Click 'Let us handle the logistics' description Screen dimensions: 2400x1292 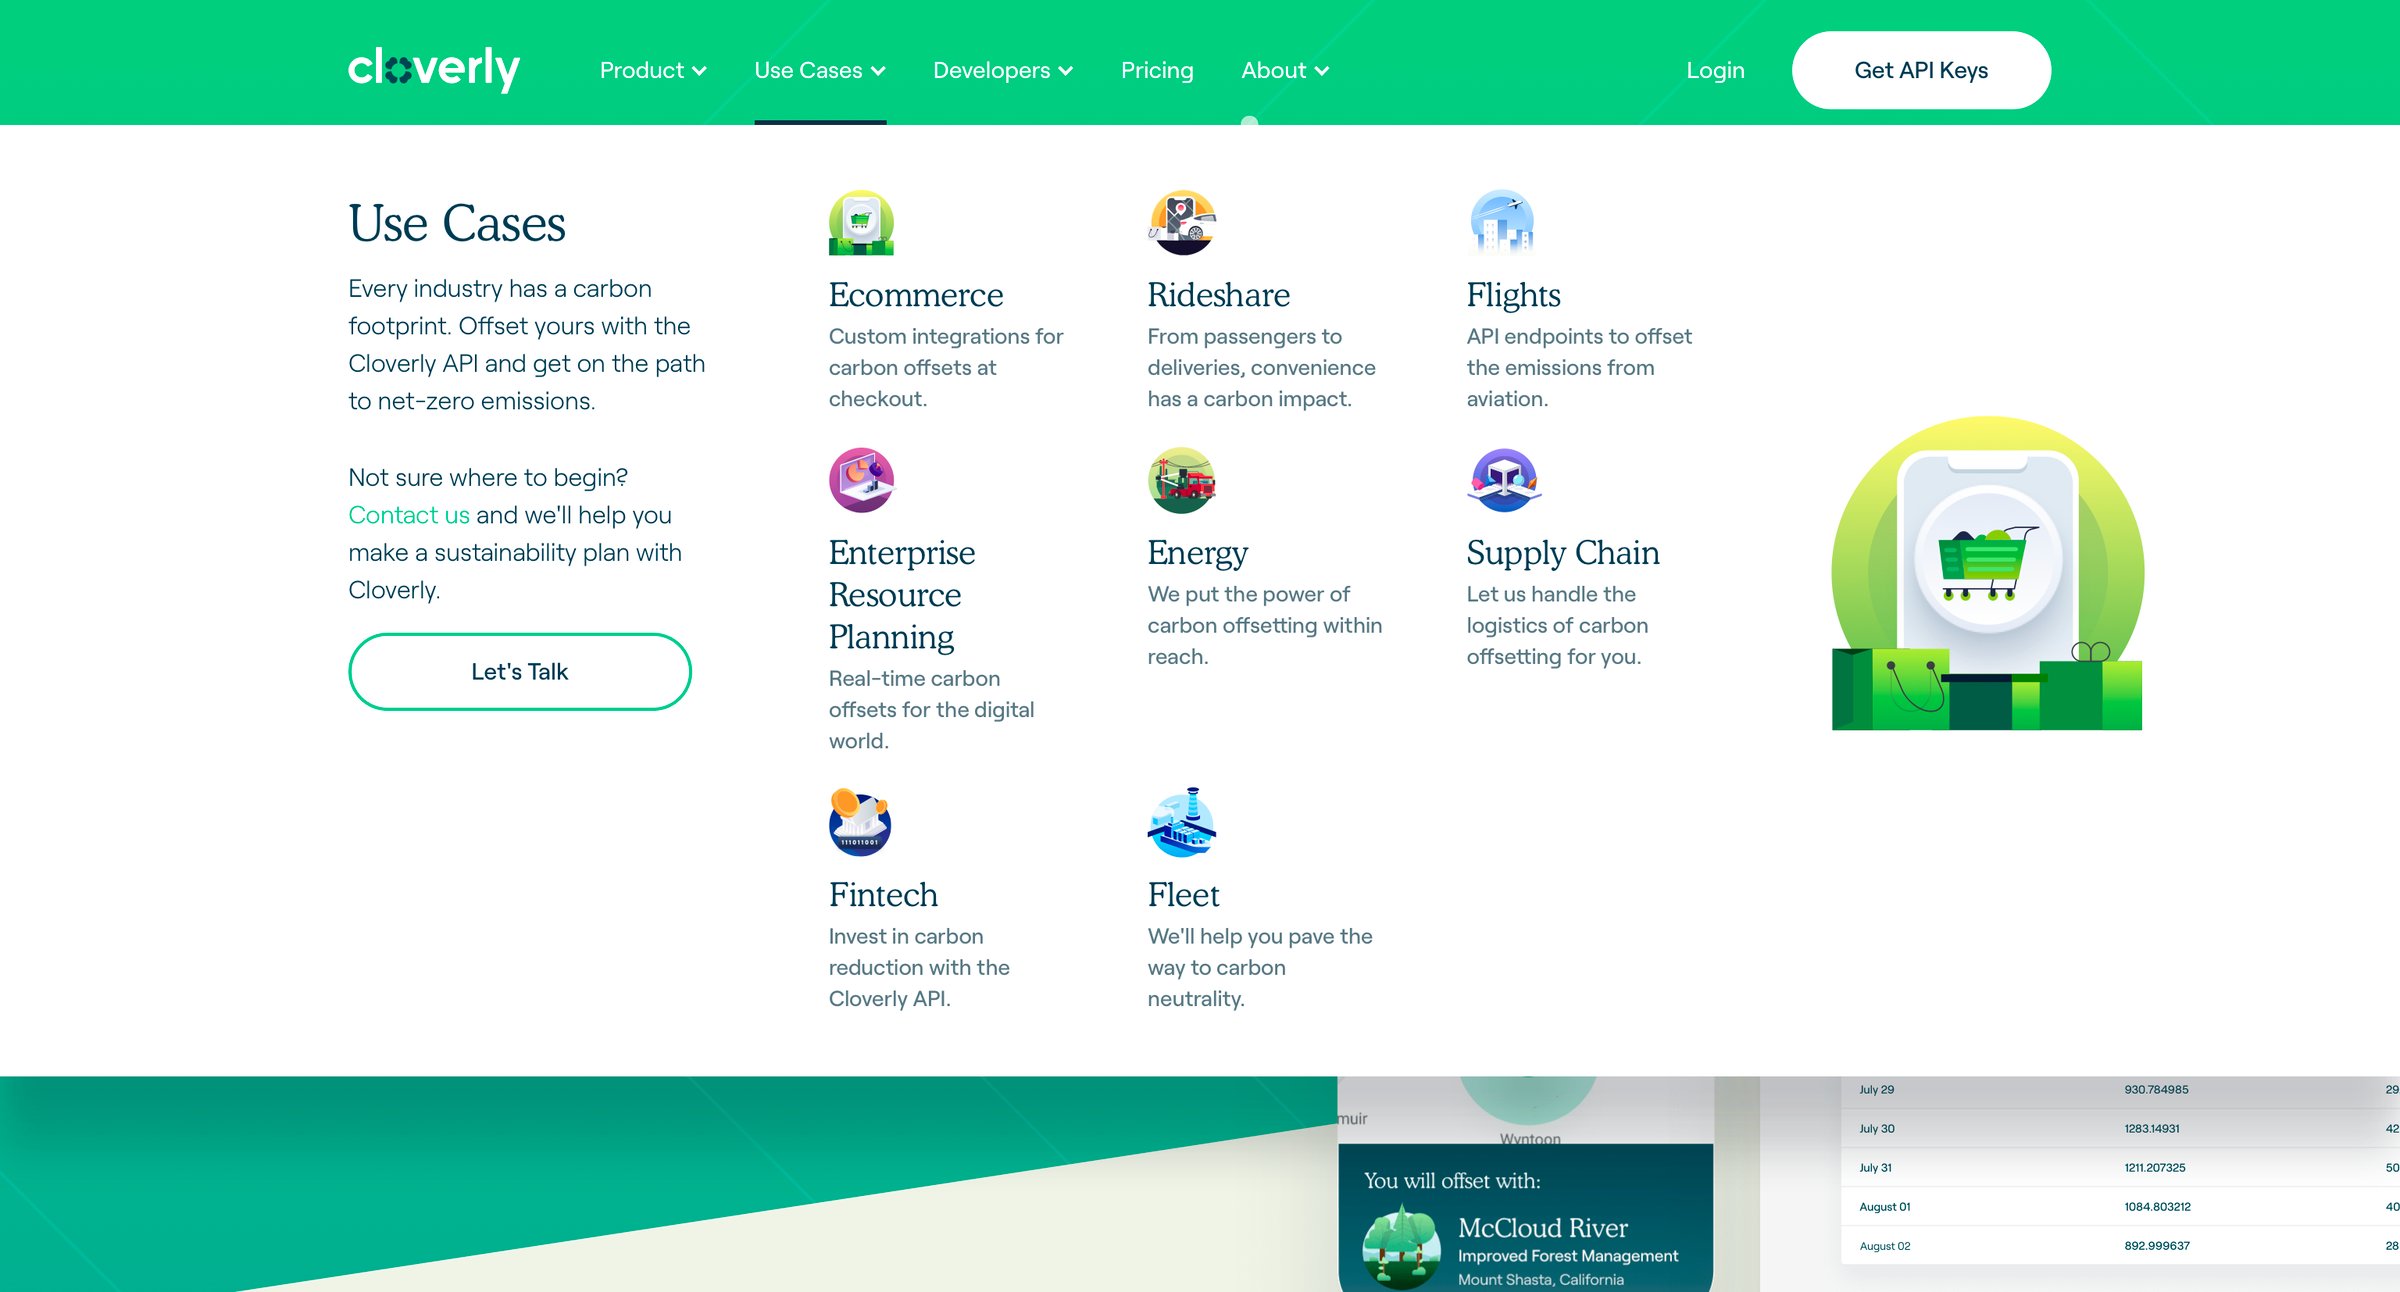[1557, 626]
